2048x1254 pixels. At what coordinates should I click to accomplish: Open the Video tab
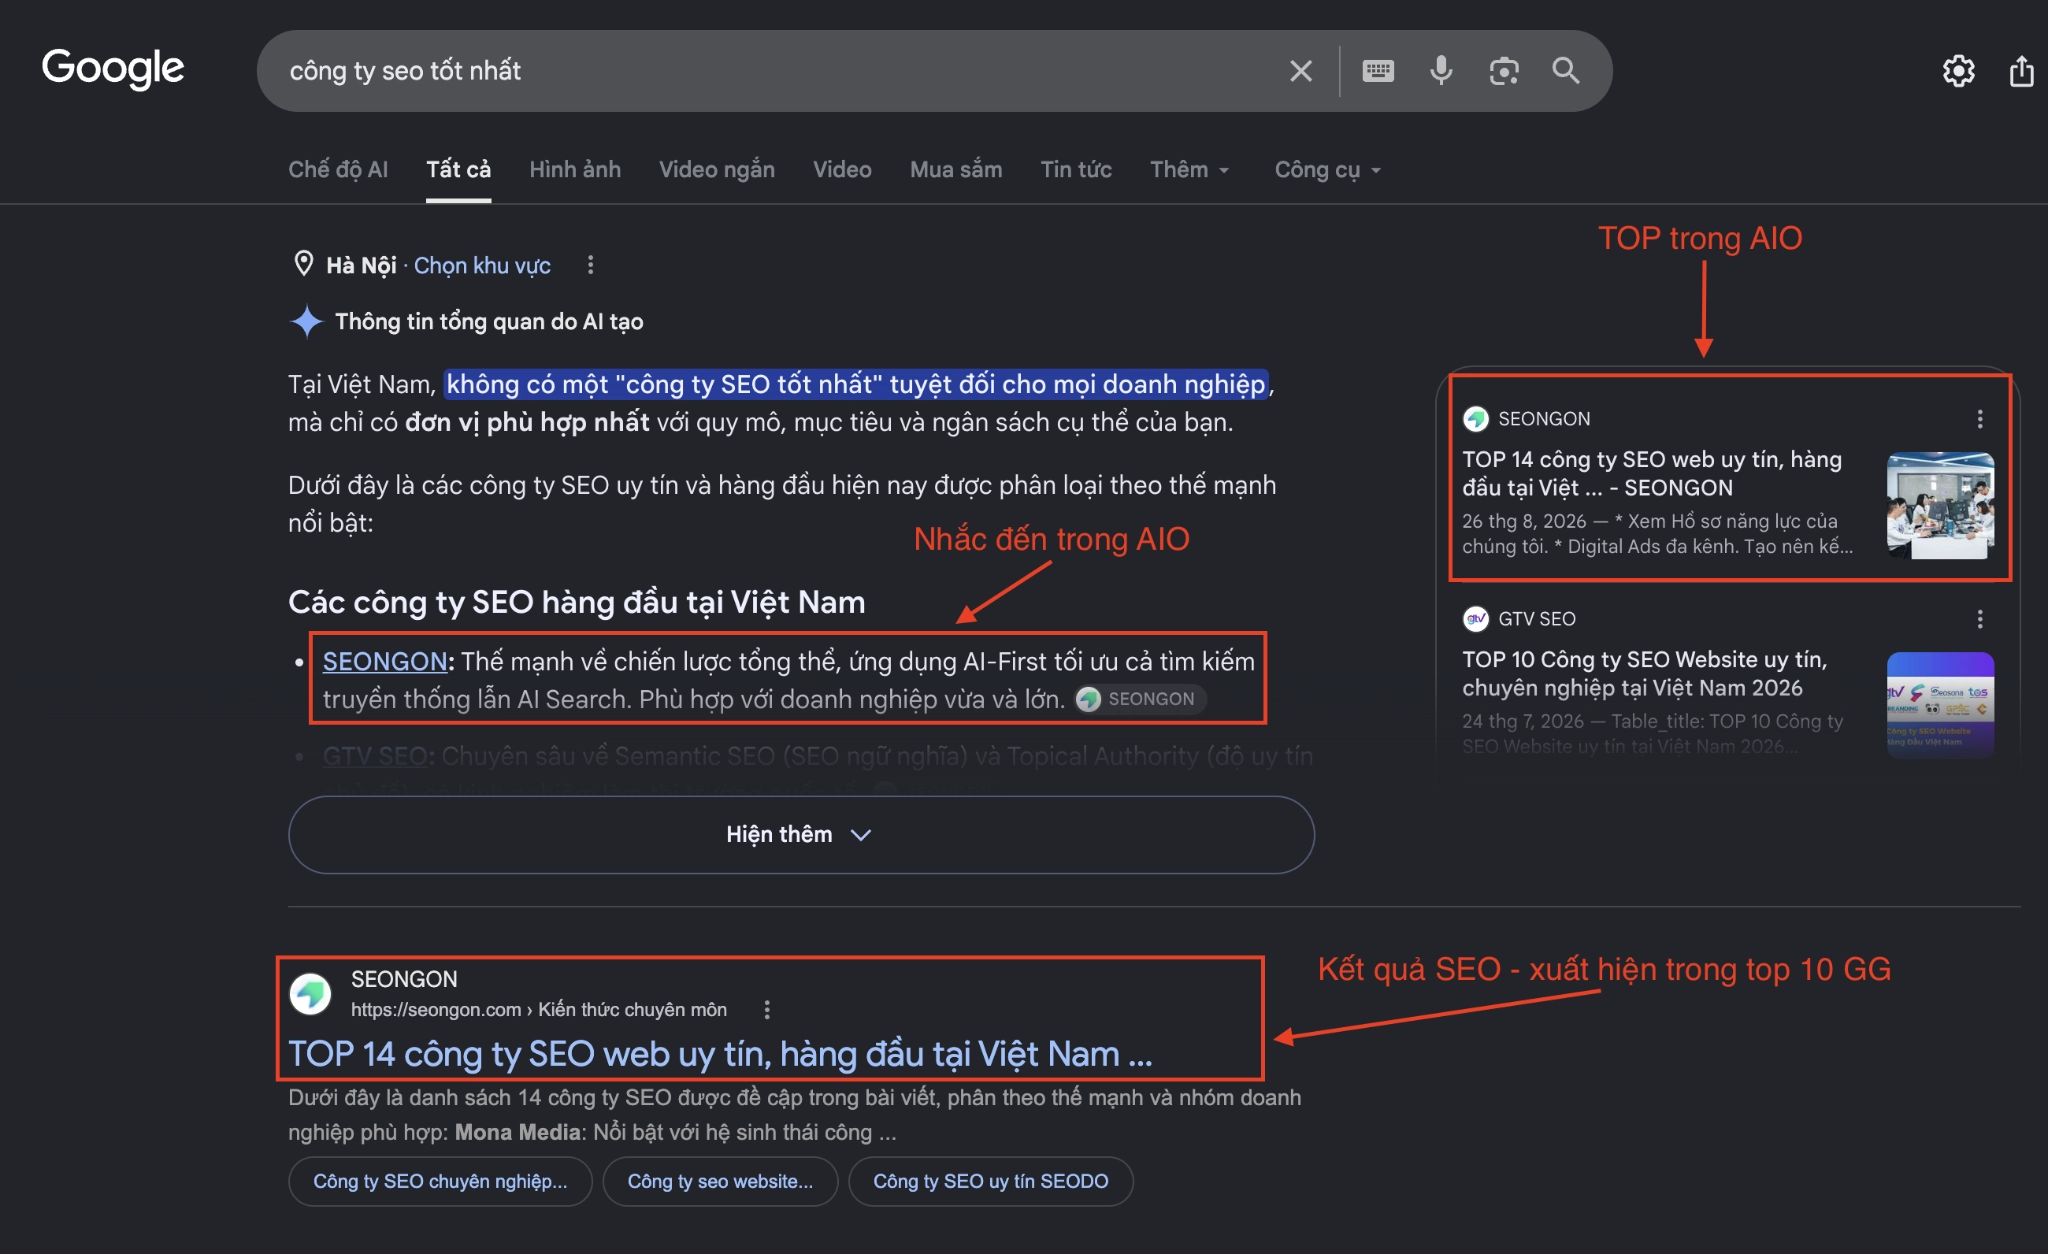coord(842,170)
